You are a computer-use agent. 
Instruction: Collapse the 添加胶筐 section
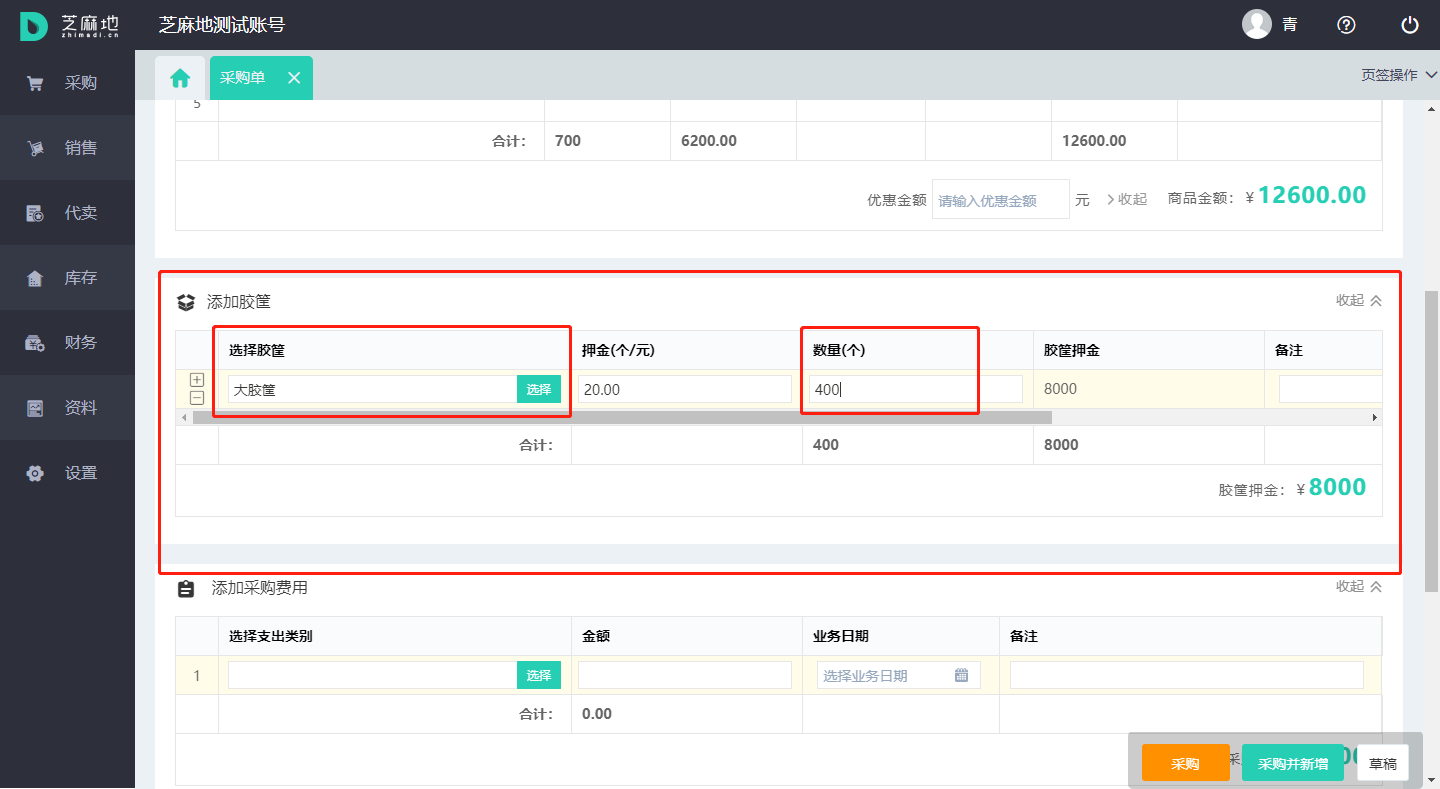point(1359,300)
